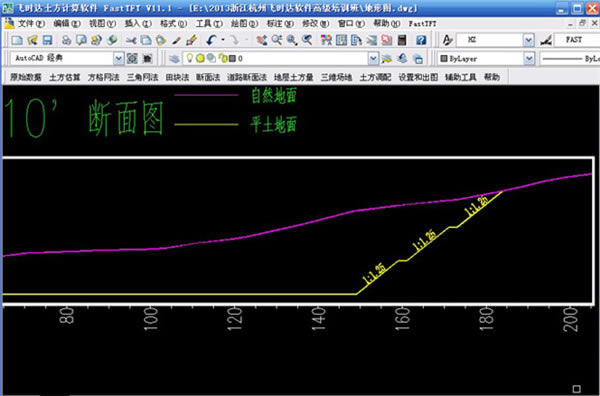Open the 绘图 menu
The image size is (600, 396).
click(245, 23)
